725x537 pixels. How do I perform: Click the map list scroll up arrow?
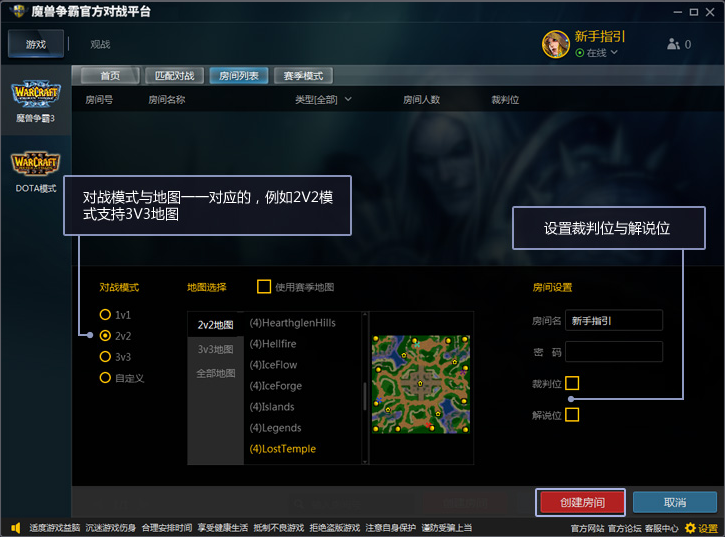pos(365,315)
